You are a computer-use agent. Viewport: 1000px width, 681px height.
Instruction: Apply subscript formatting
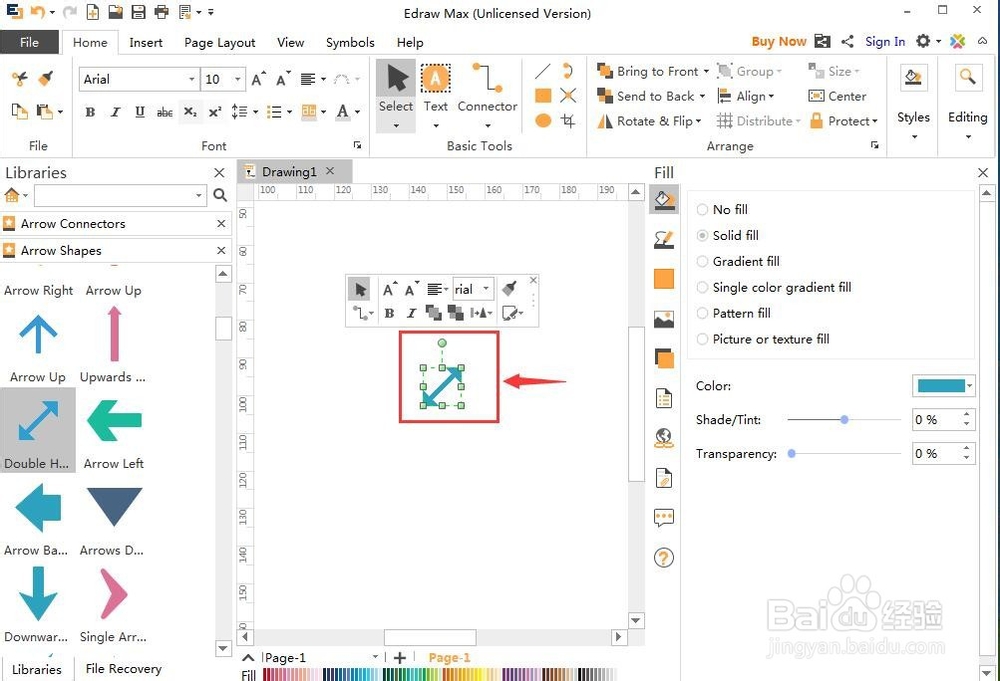(x=190, y=112)
